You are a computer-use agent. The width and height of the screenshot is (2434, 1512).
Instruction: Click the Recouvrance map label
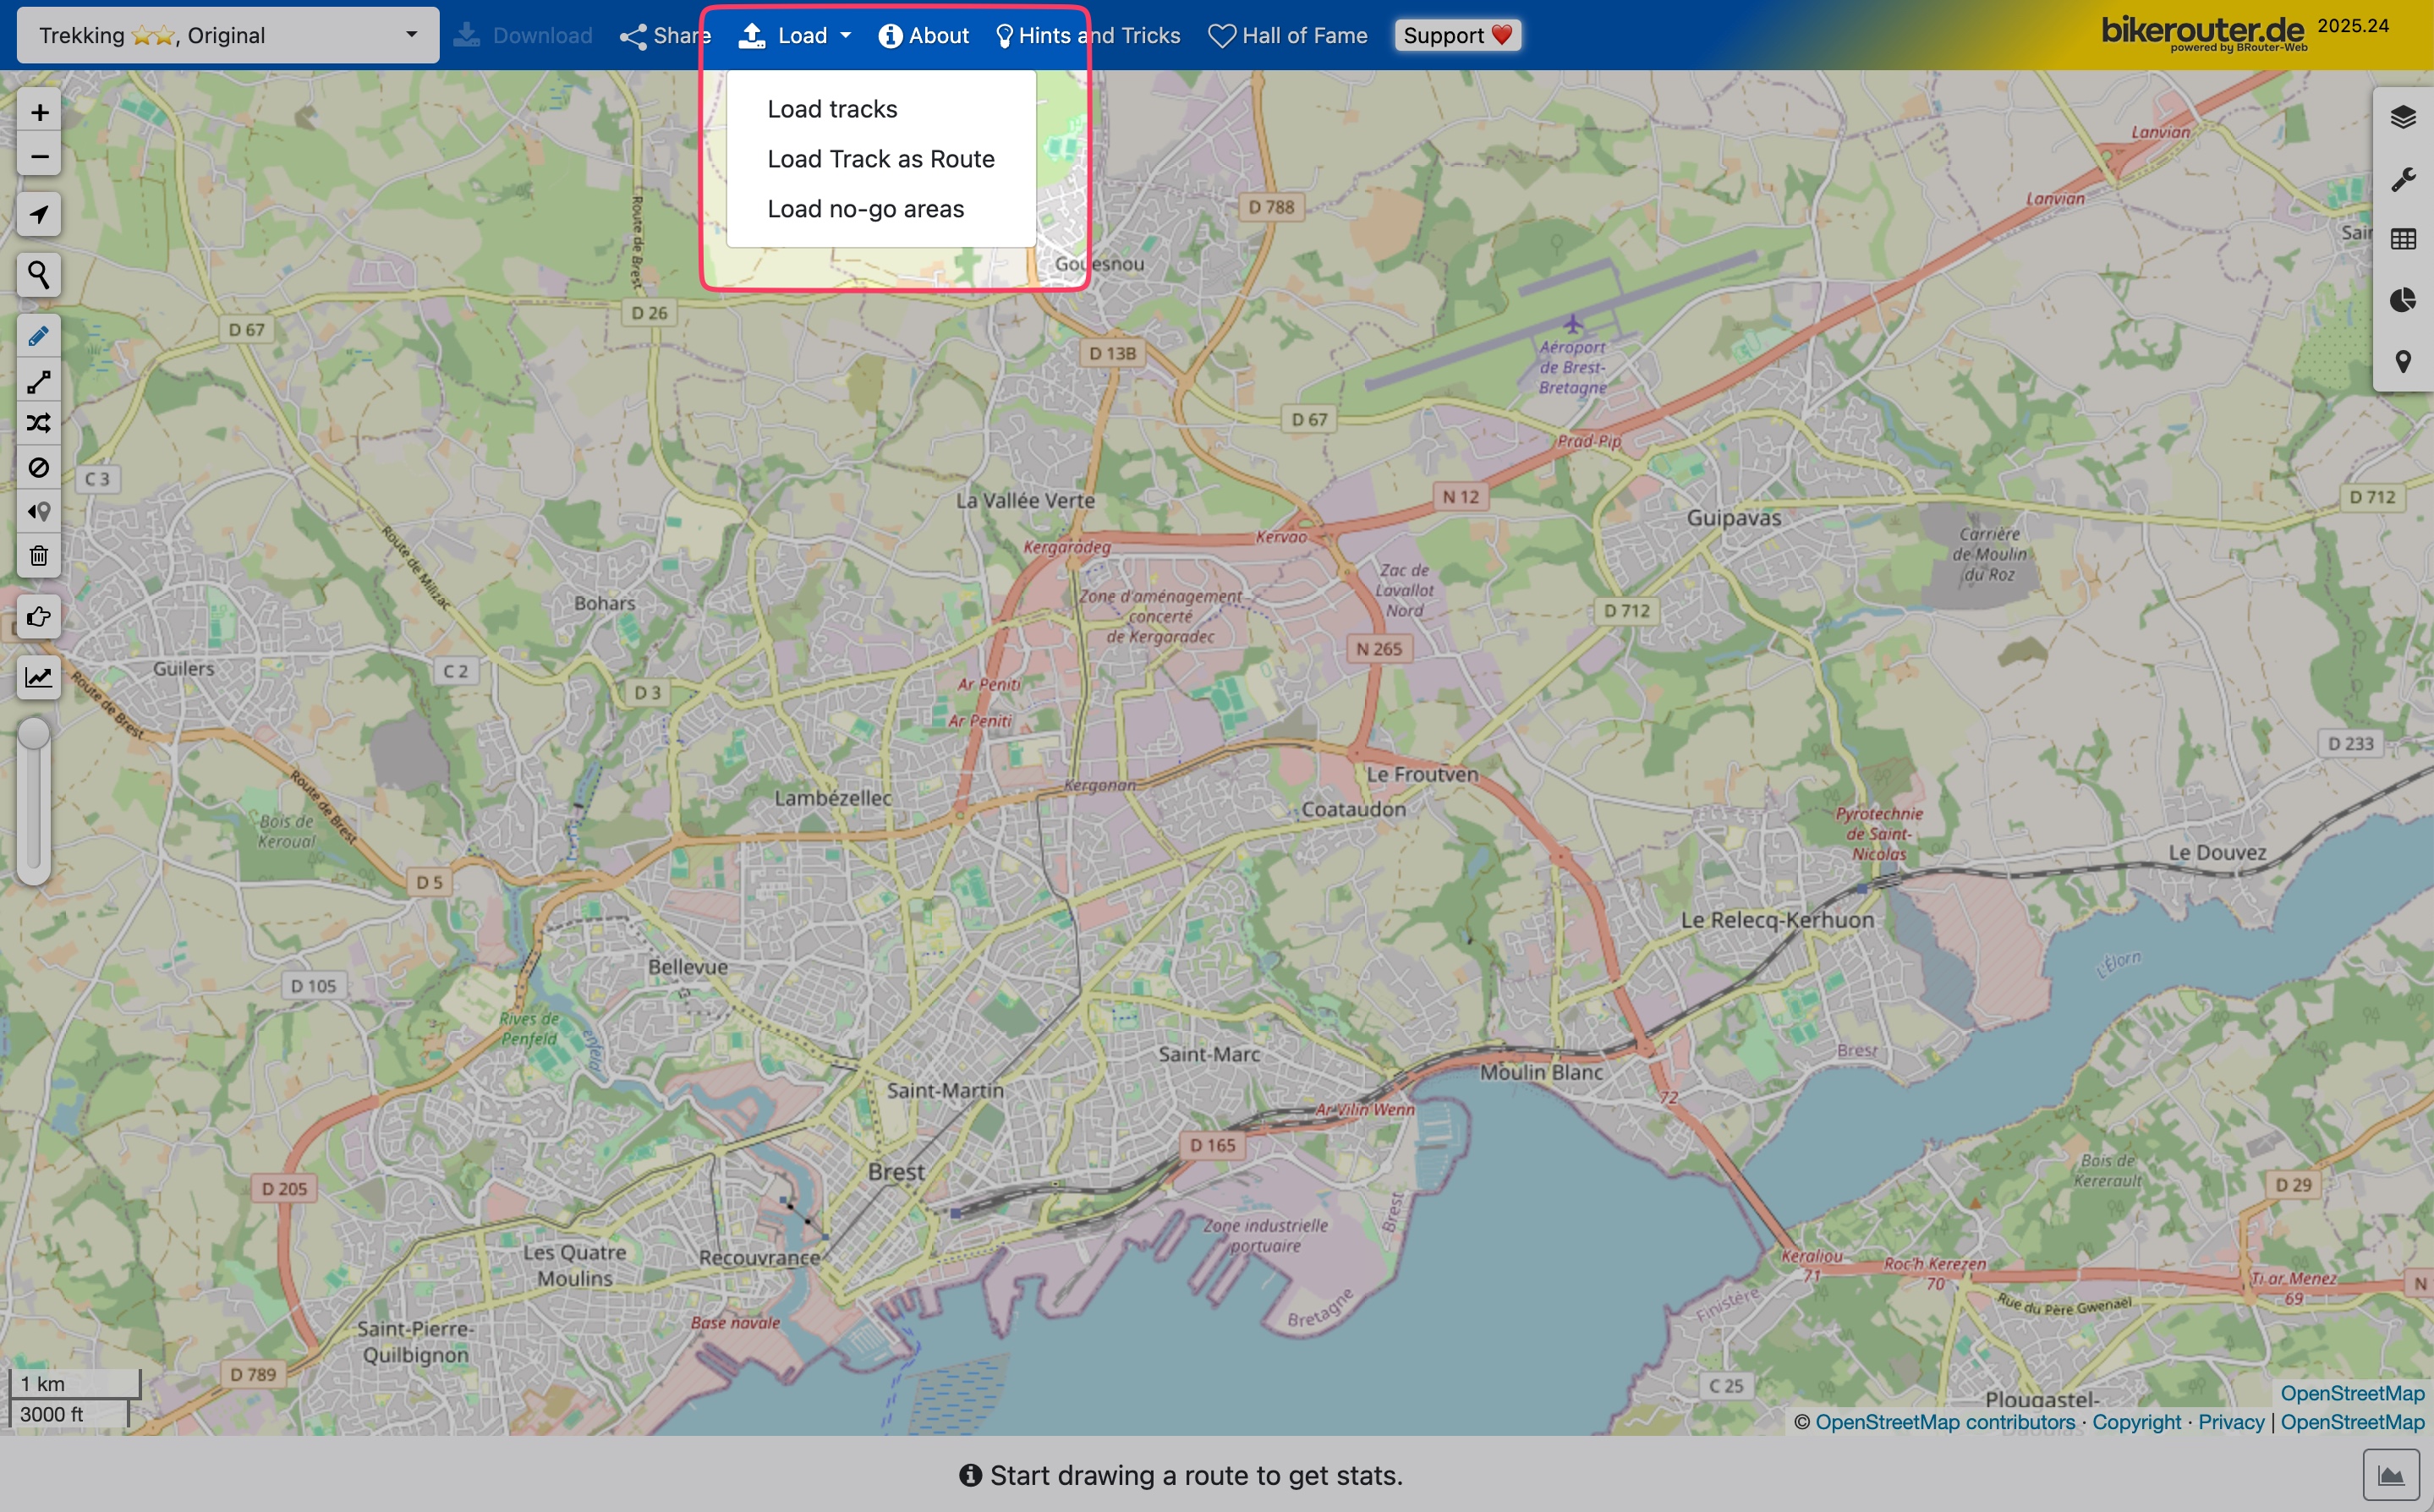759,1257
